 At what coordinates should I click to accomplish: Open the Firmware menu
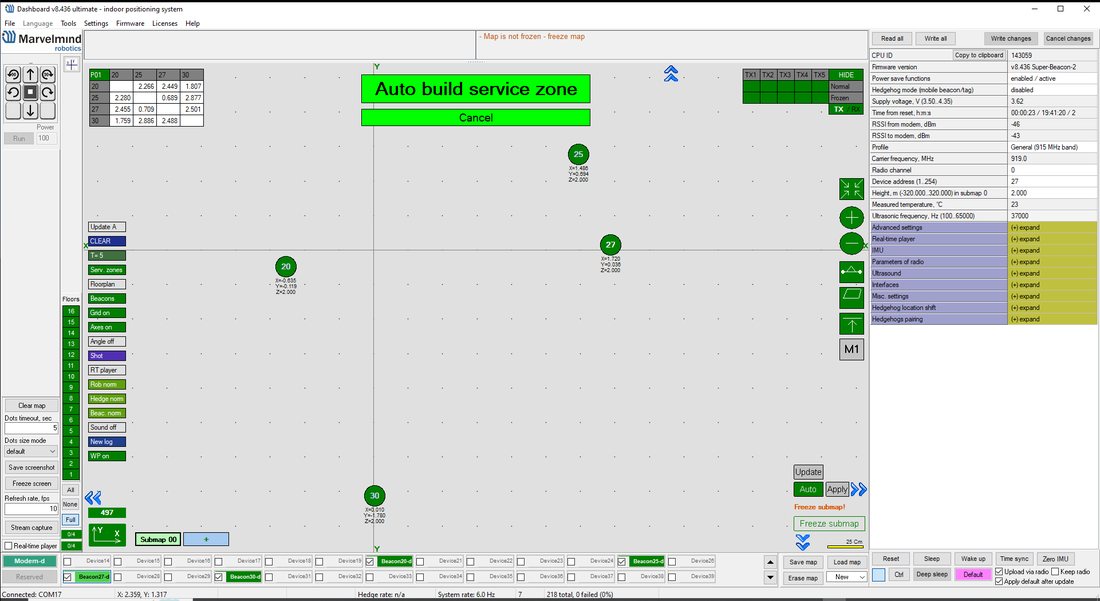click(x=130, y=23)
